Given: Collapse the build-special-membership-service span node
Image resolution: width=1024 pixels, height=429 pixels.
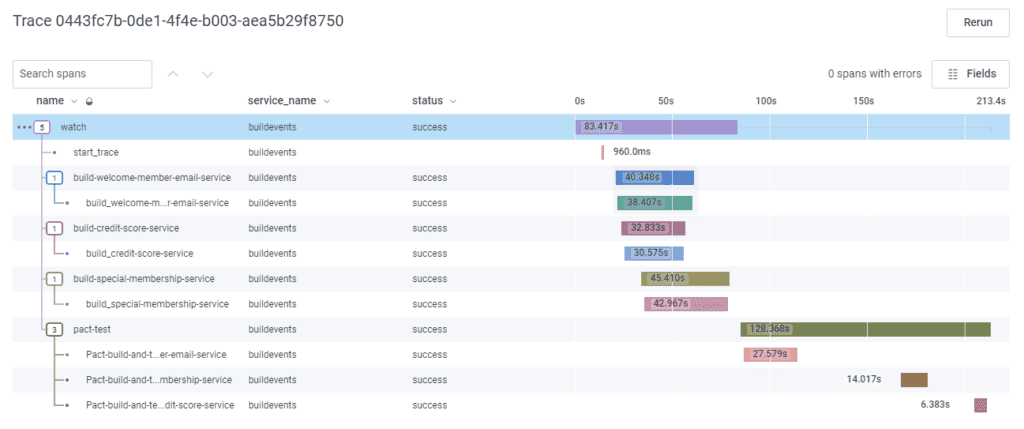Looking at the screenshot, I should coord(55,279).
